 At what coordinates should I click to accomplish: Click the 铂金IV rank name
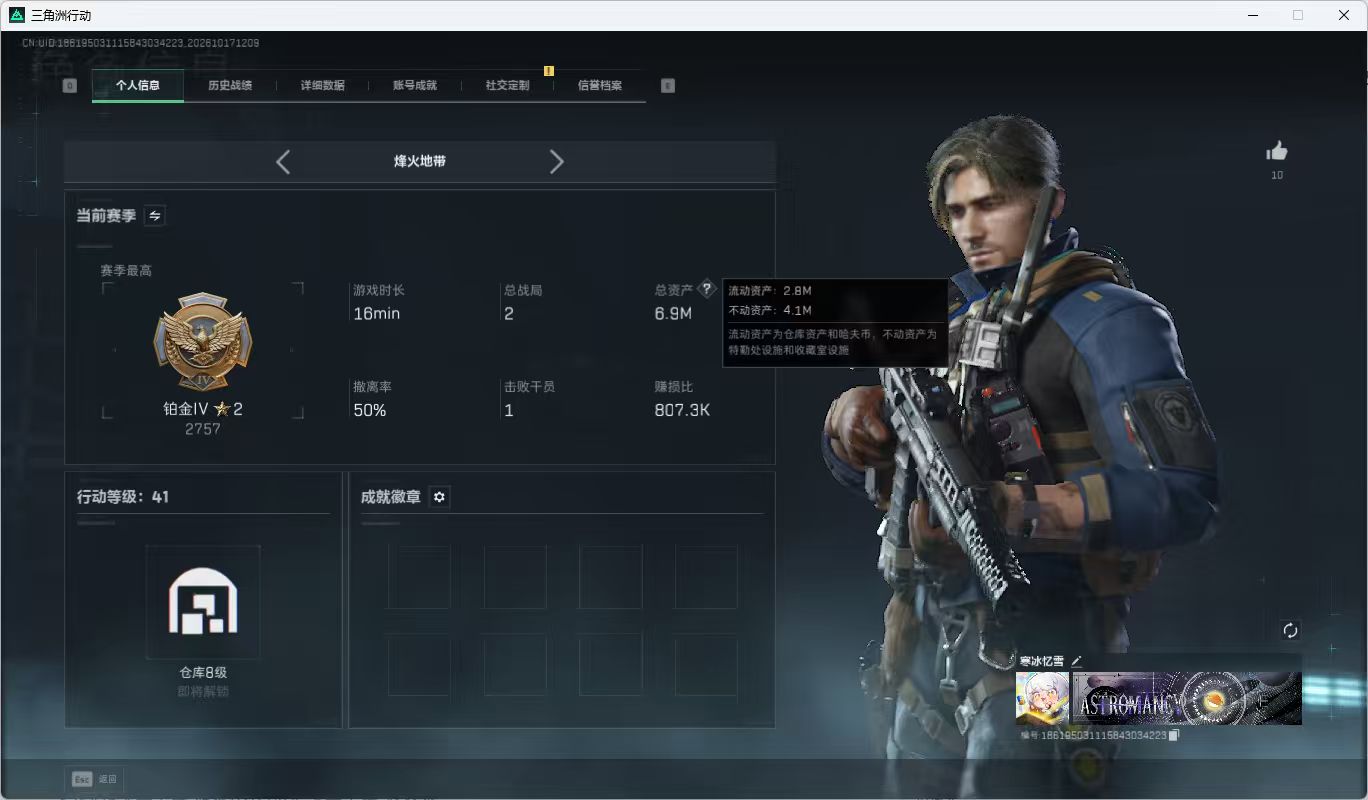(x=186, y=409)
